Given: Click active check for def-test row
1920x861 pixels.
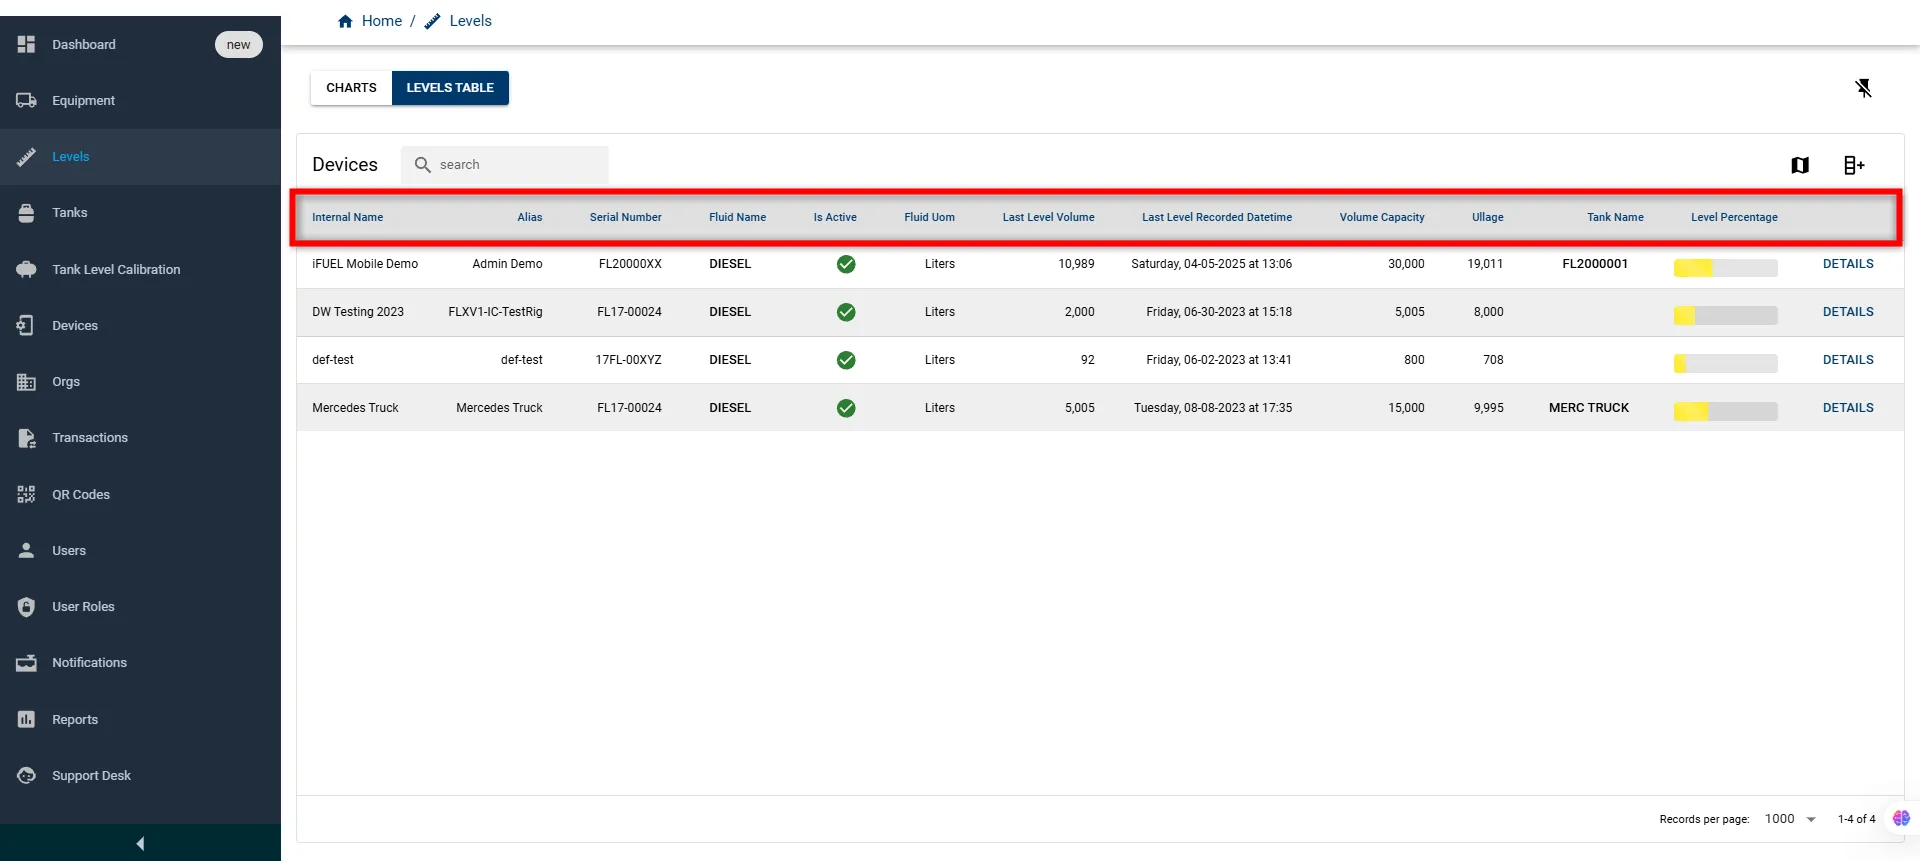Looking at the screenshot, I should (x=846, y=360).
